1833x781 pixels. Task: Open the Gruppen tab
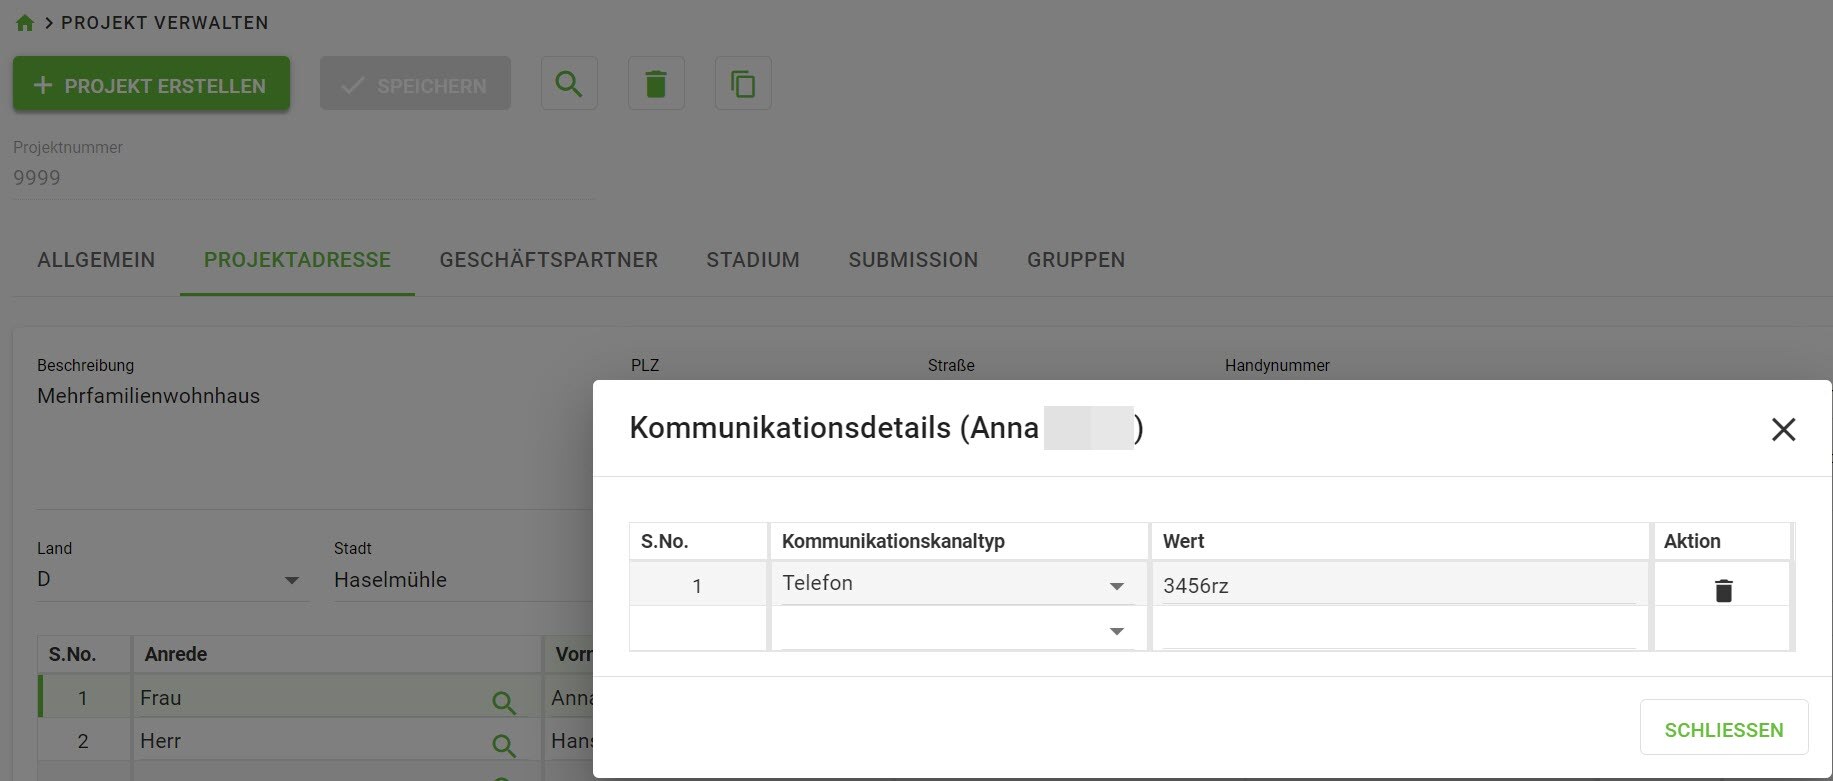(1076, 260)
